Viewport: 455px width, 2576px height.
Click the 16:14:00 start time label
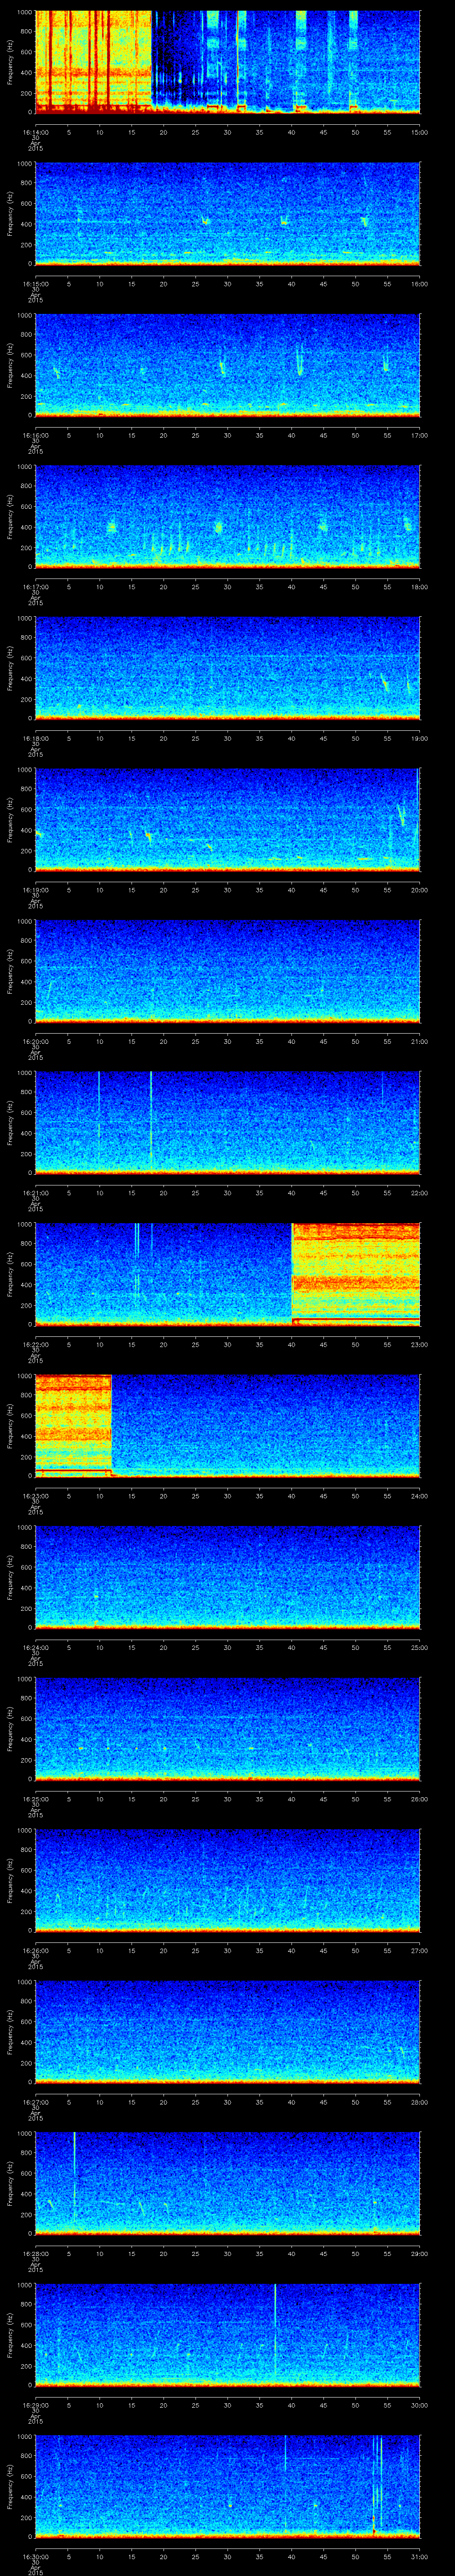[x=35, y=131]
